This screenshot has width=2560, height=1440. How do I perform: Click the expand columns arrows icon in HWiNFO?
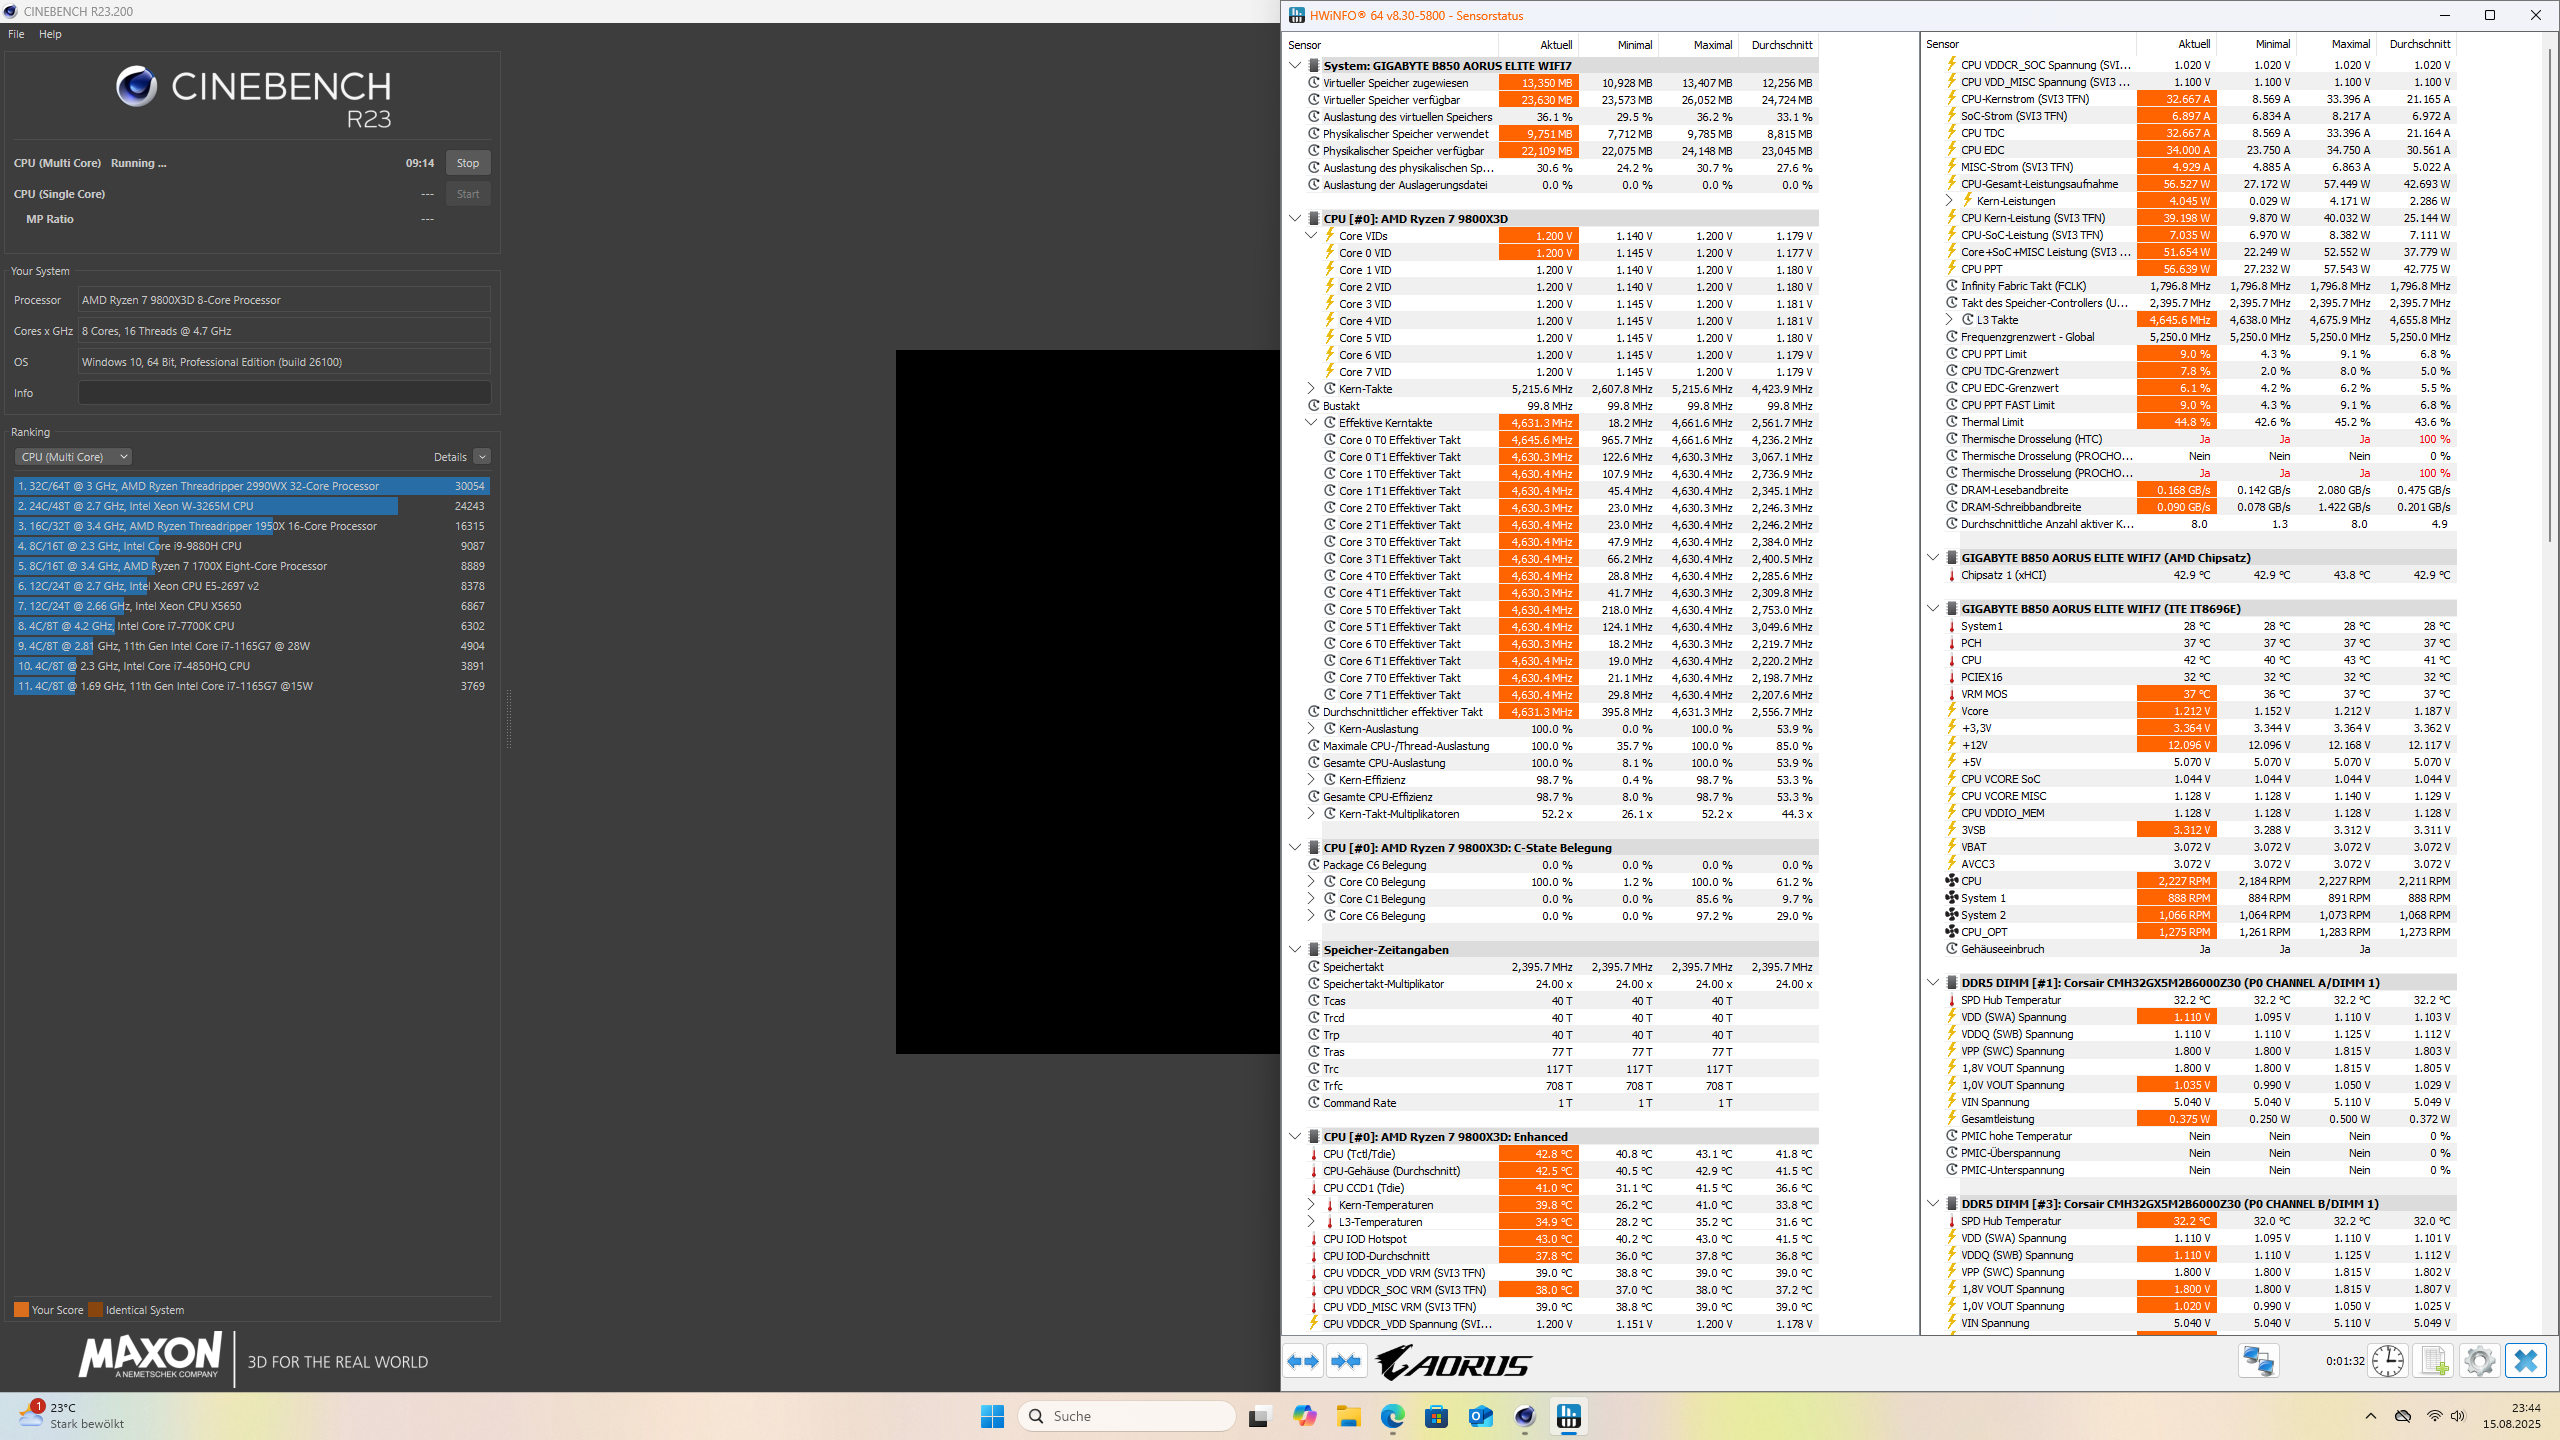tap(1303, 1361)
